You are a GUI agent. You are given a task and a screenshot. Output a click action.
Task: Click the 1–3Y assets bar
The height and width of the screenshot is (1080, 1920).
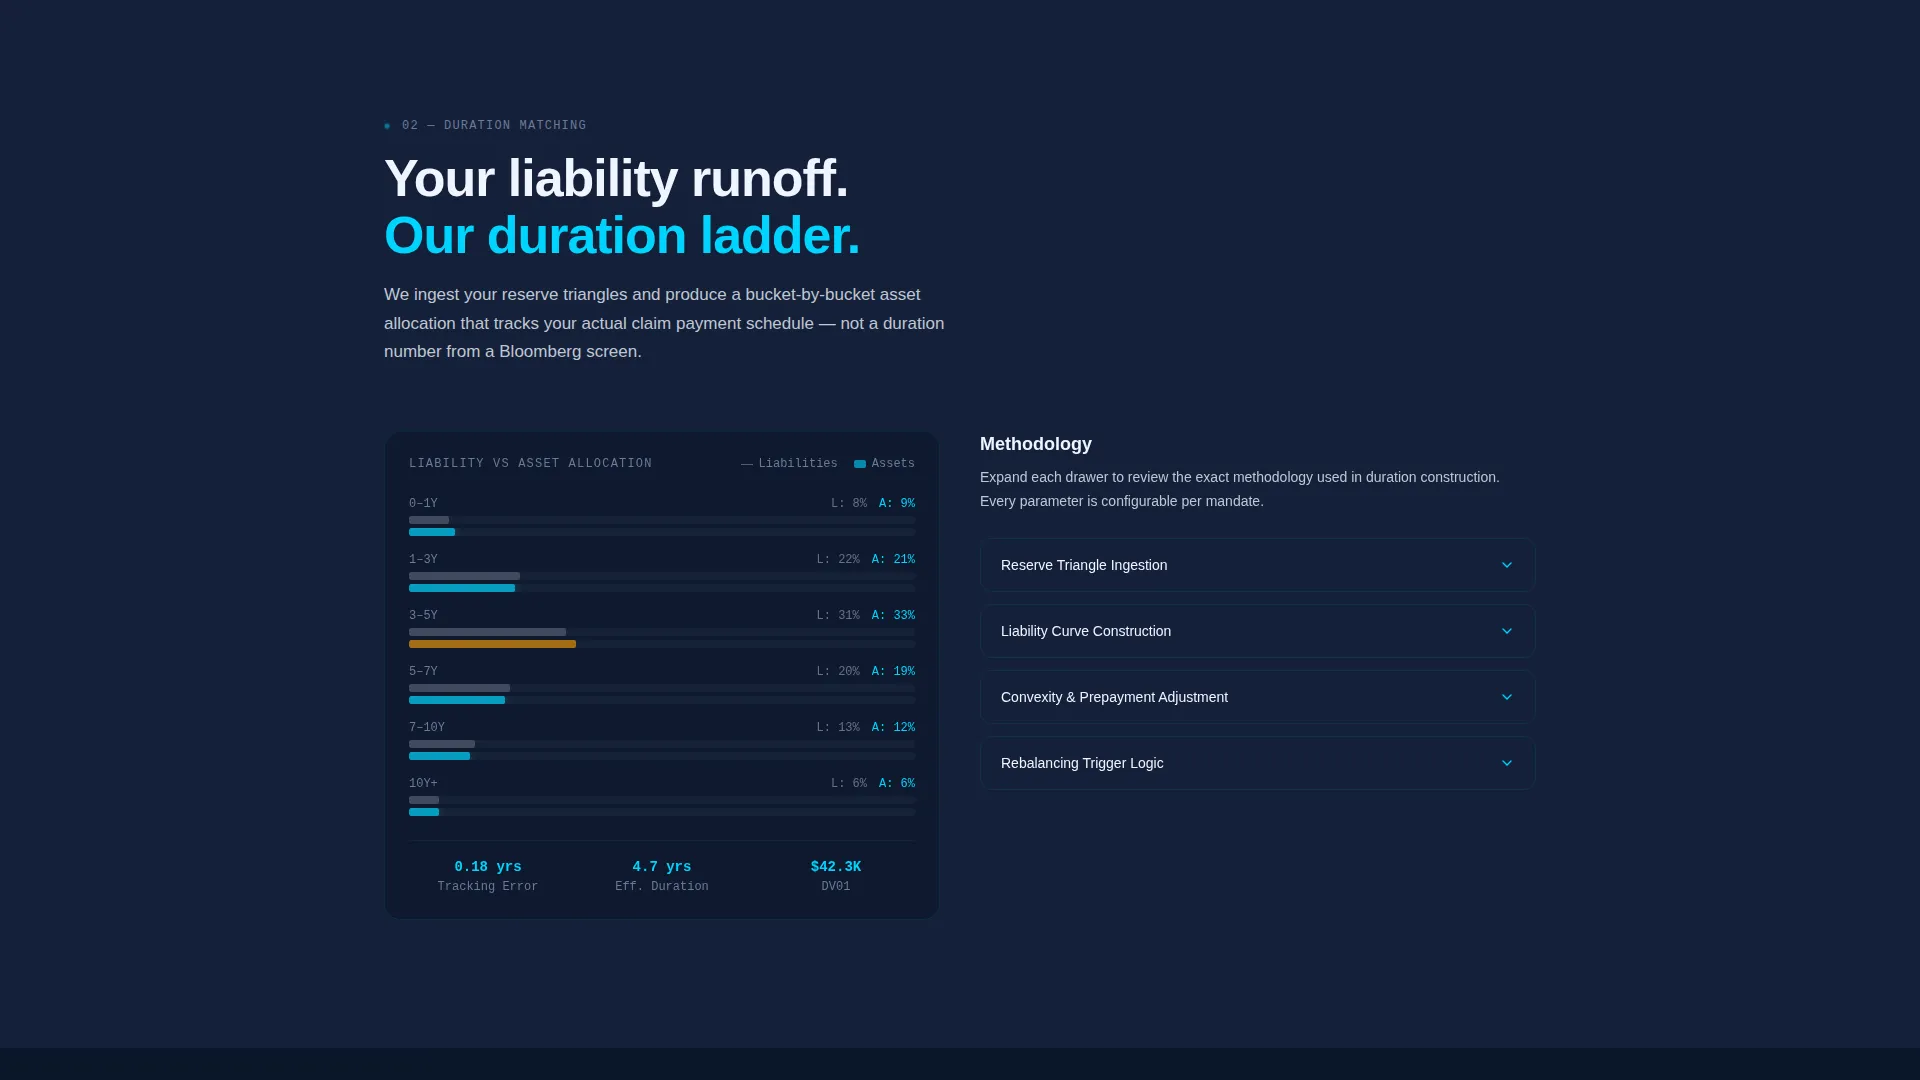pos(462,588)
